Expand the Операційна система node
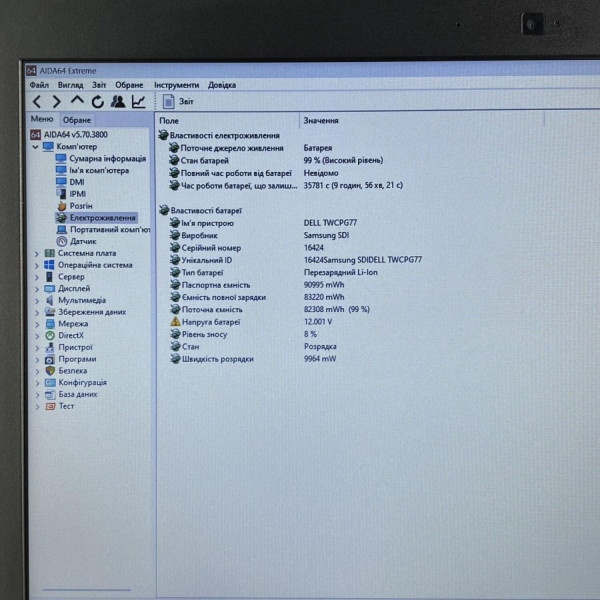The width and height of the screenshot is (600, 600). pyautogui.click(x=37, y=265)
